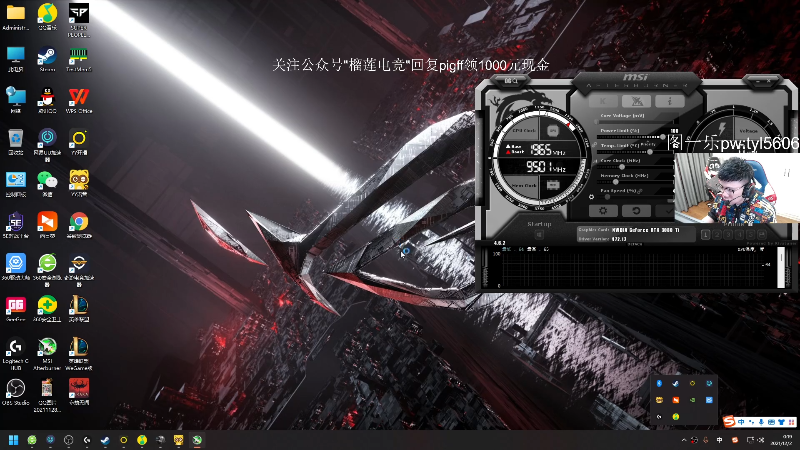Open the Steam desktop shortcut
The image size is (800, 450).
[x=47, y=59]
